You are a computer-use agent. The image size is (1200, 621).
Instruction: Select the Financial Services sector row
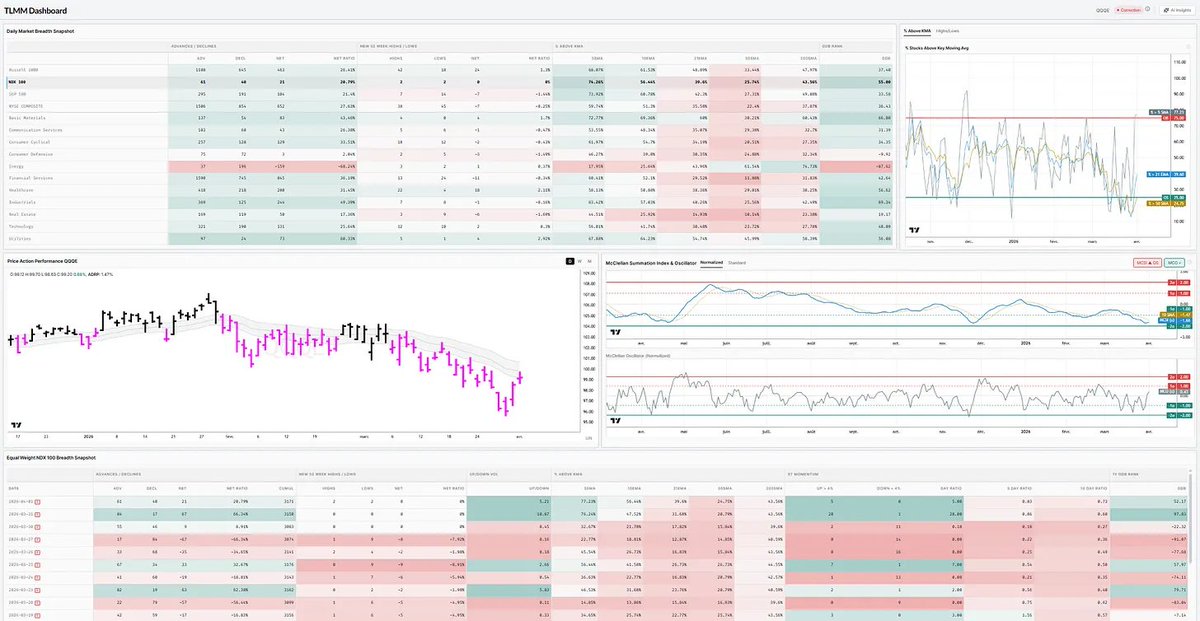pos(450,178)
